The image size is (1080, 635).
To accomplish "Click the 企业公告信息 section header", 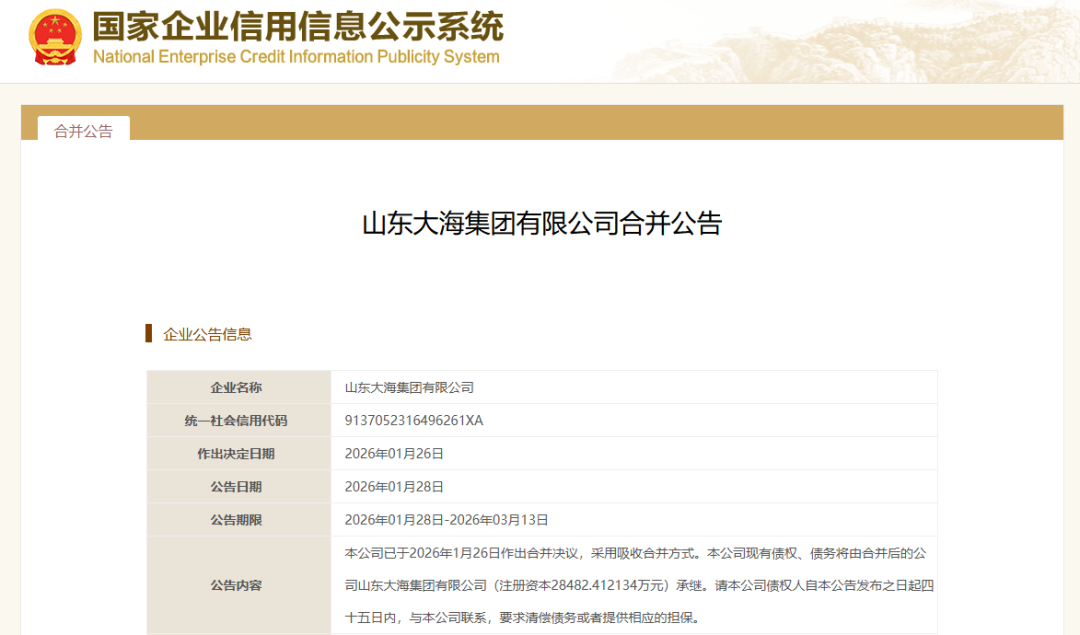I will click(208, 334).
